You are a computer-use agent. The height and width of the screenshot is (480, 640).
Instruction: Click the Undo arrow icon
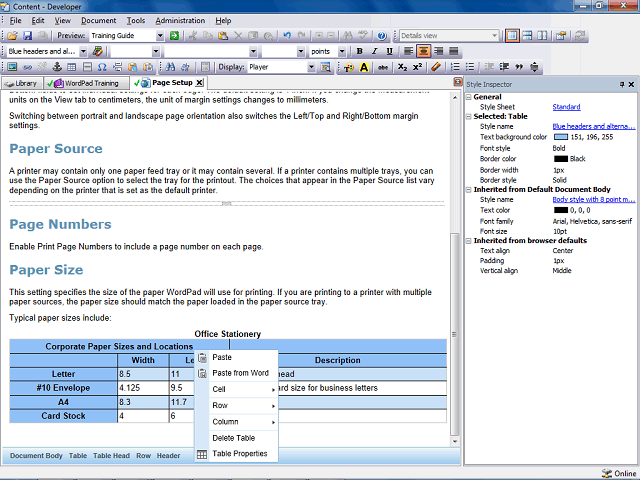click(287, 36)
